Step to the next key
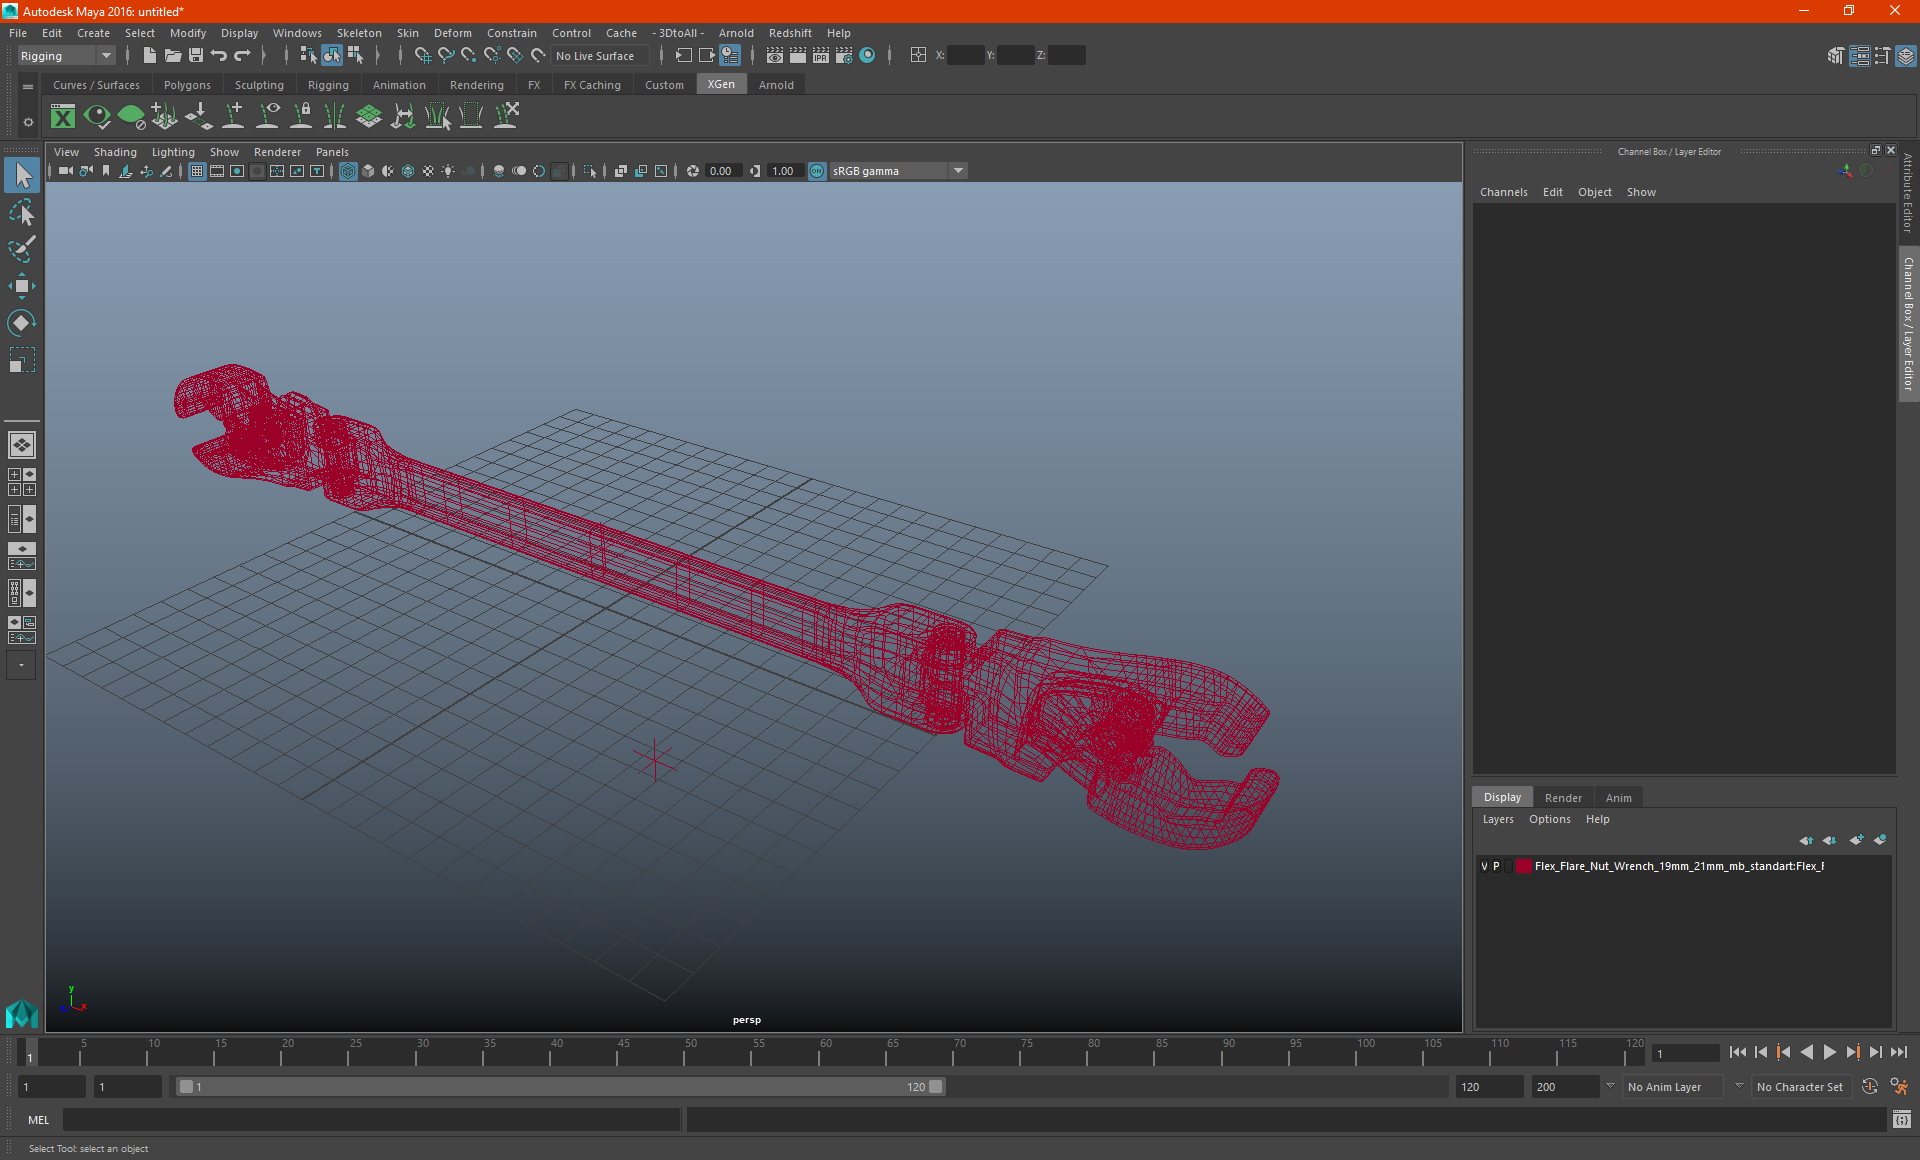This screenshot has height=1160, width=1920. click(1853, 1052)
